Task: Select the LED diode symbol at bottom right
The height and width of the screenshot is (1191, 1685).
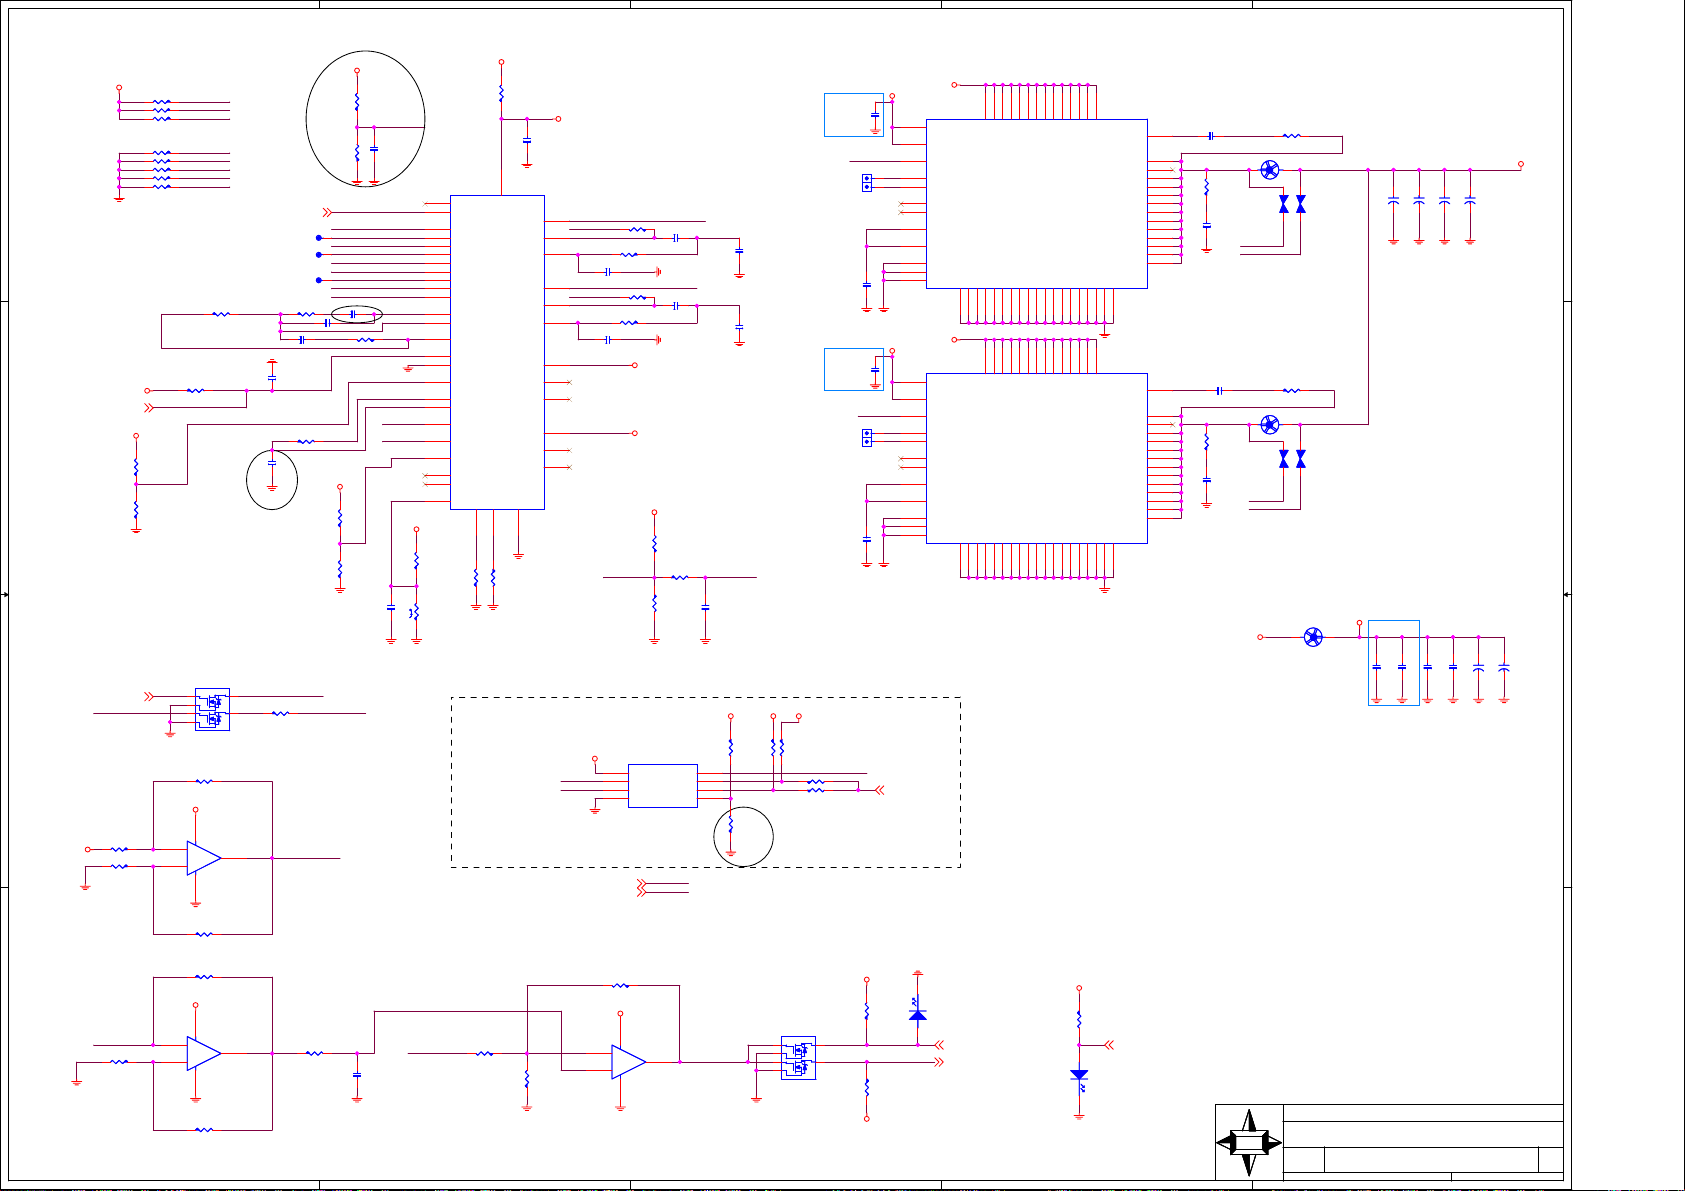Action: pyautogui.click(x=1079, y=1076)
